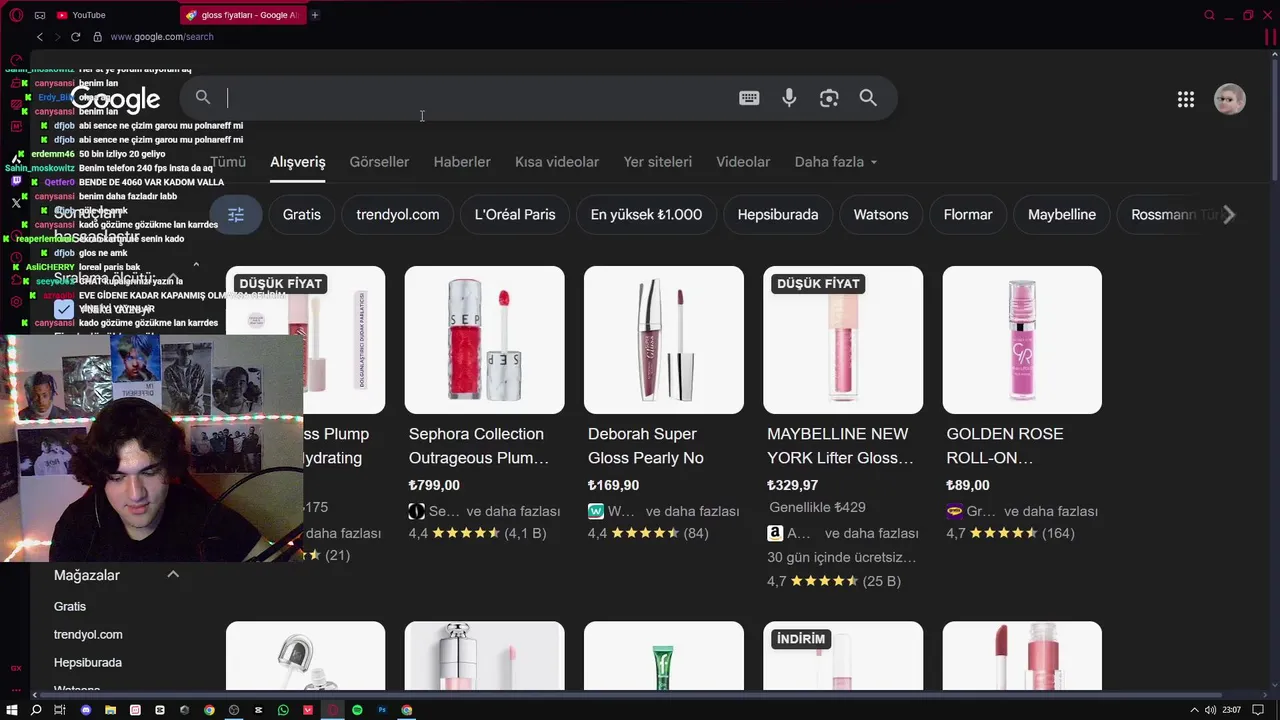Open the Videolar tab
The image size is (1280, 720).
click(x=743, y=162)
